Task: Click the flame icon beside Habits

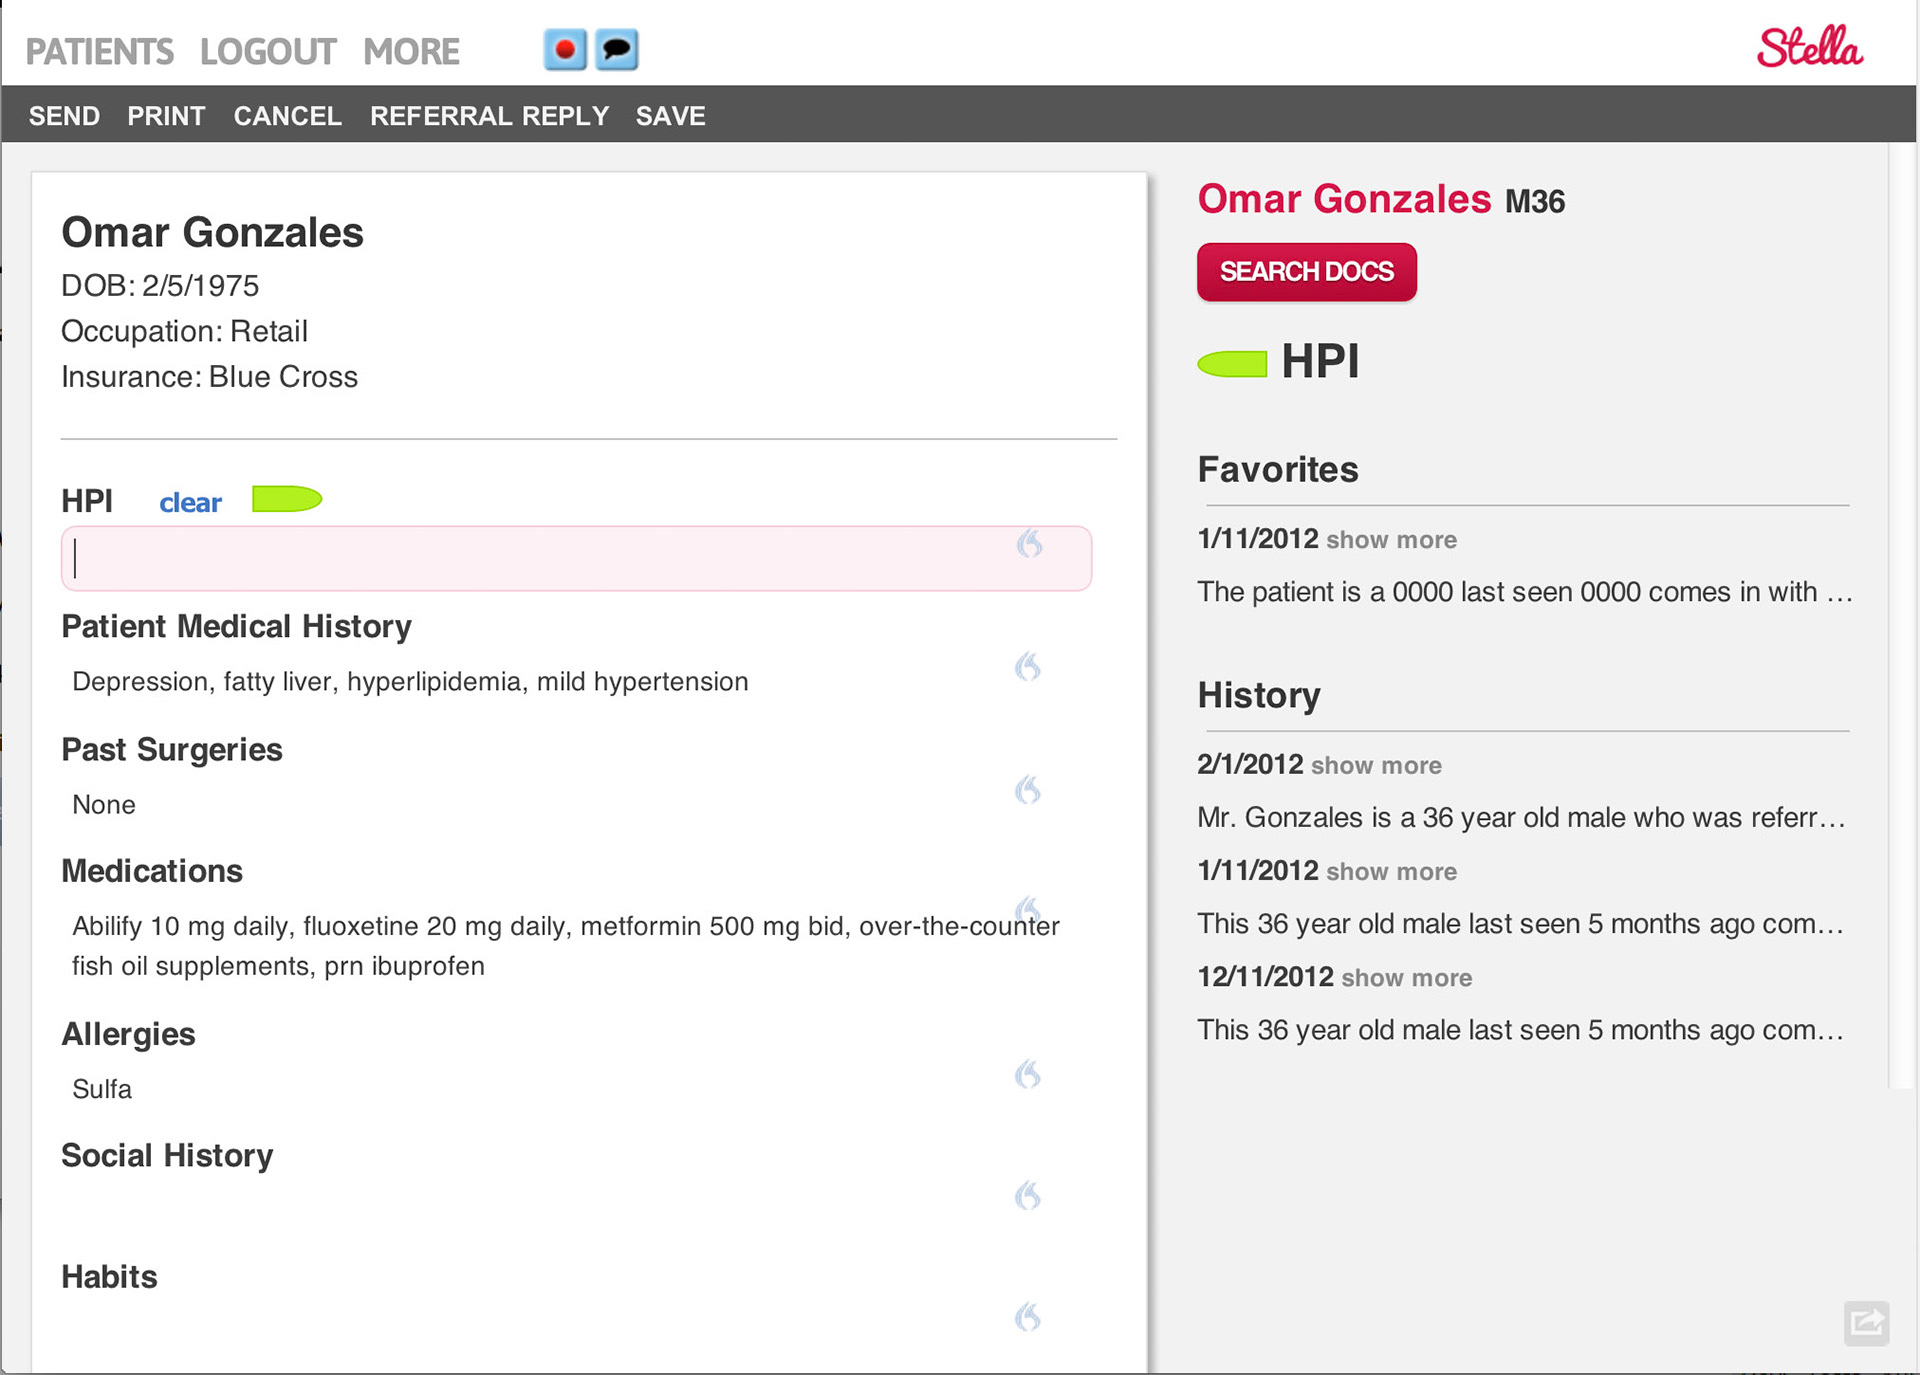Action: 1028,1318
